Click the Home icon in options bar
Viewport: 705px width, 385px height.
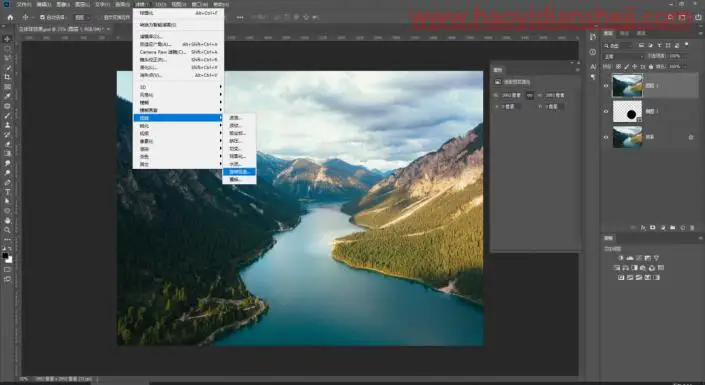[10, 17]
